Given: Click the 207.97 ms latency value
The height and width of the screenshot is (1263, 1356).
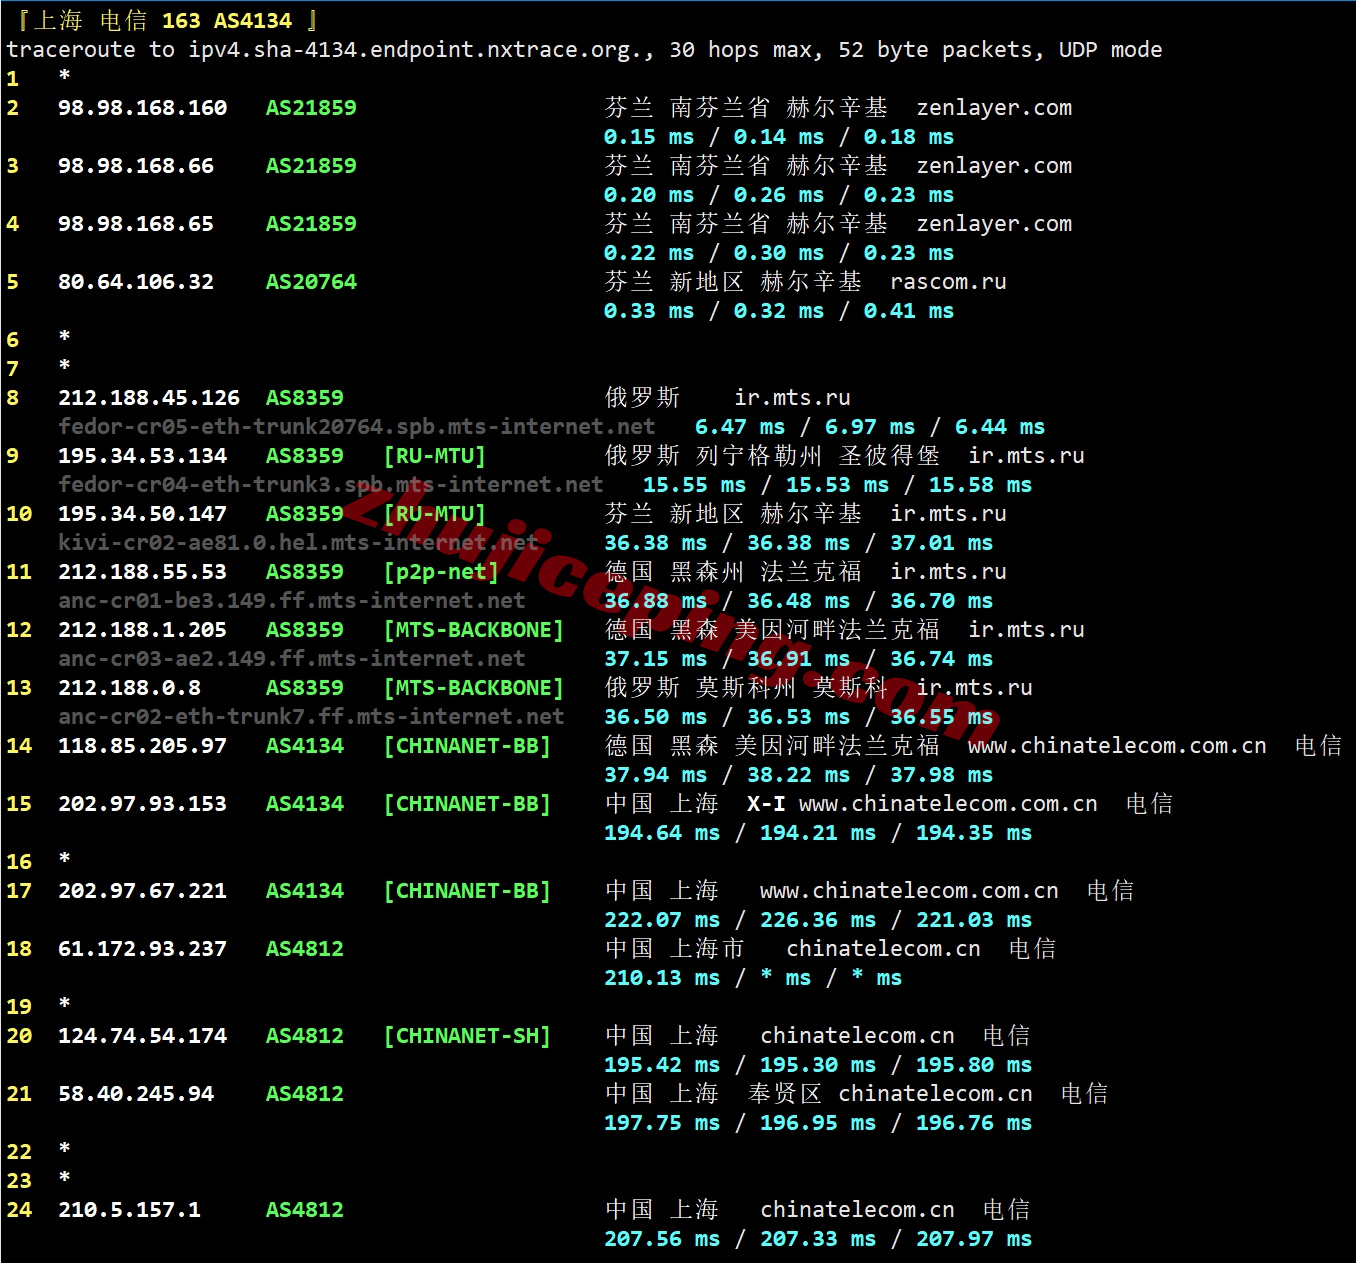Looking at the screenshot, I should pos(974,1239).
